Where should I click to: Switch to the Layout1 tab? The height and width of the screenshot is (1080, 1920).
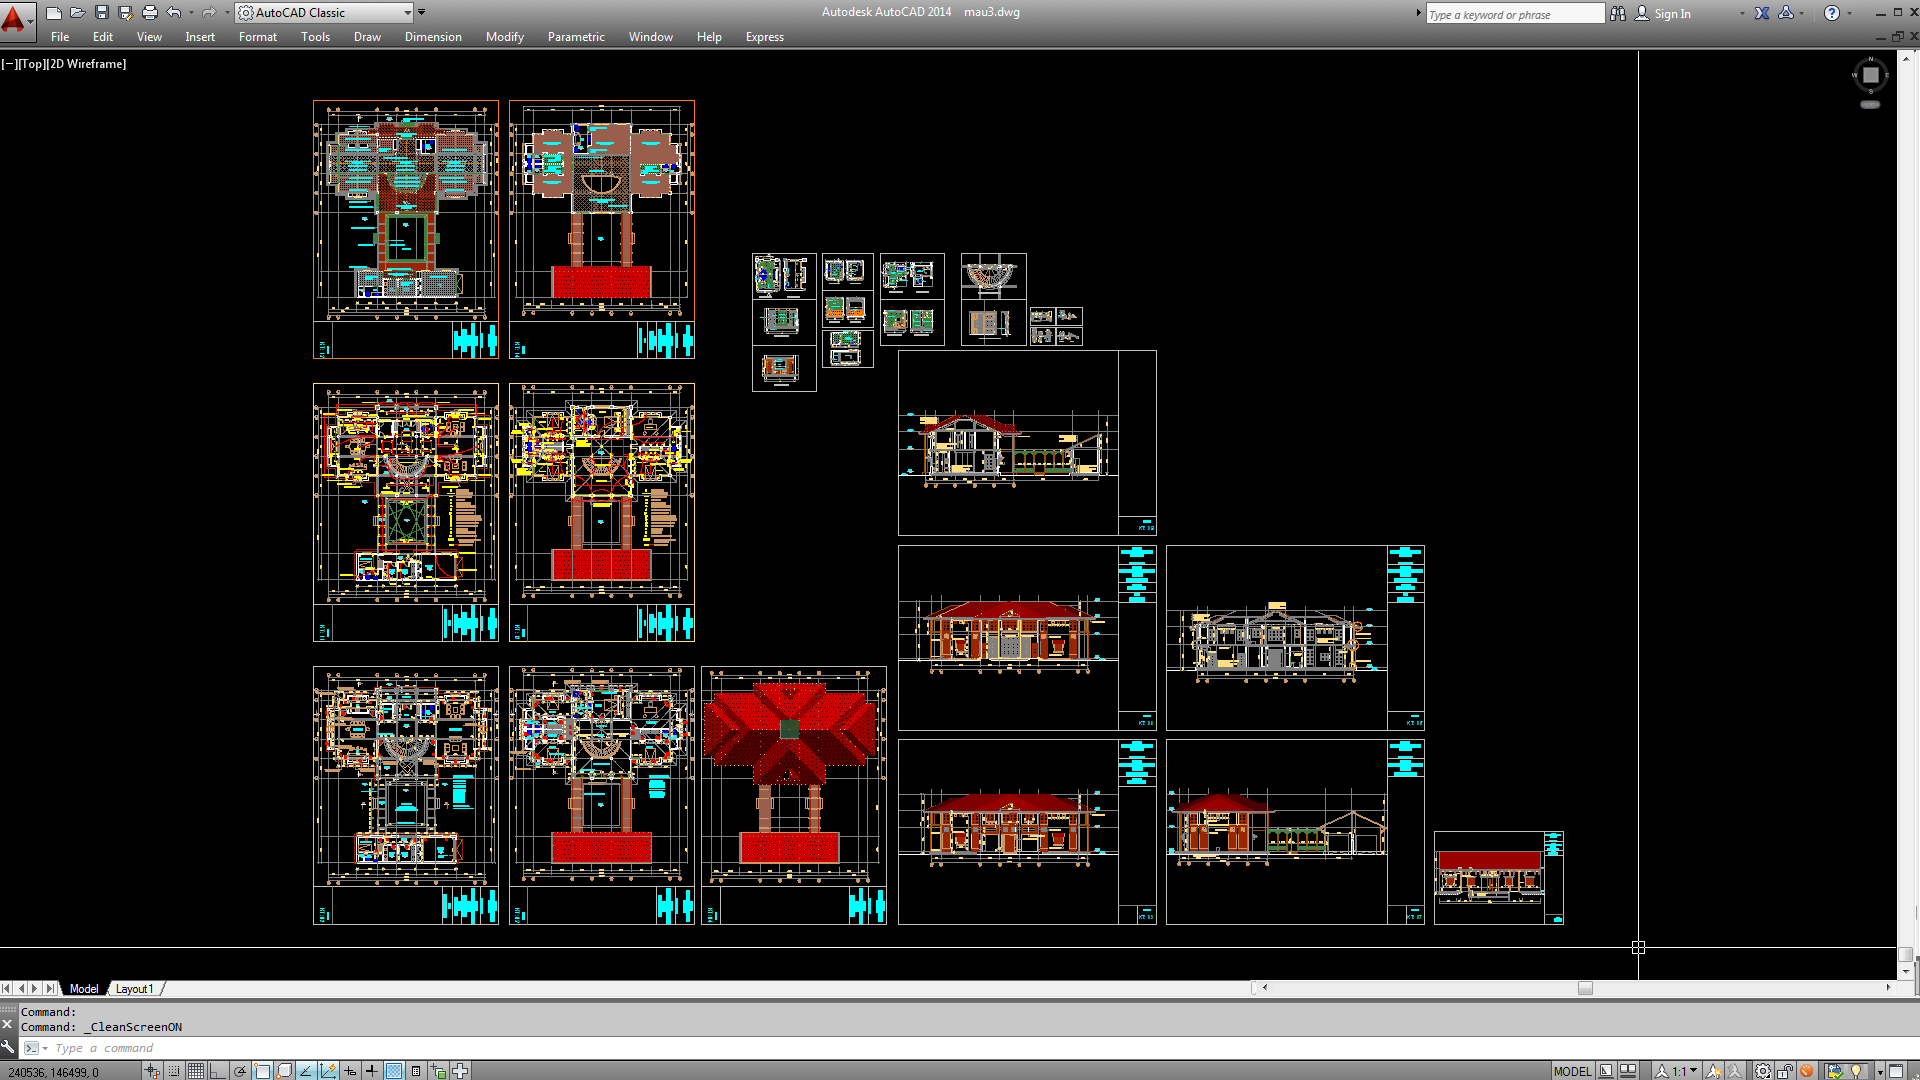tap(134, 989)
